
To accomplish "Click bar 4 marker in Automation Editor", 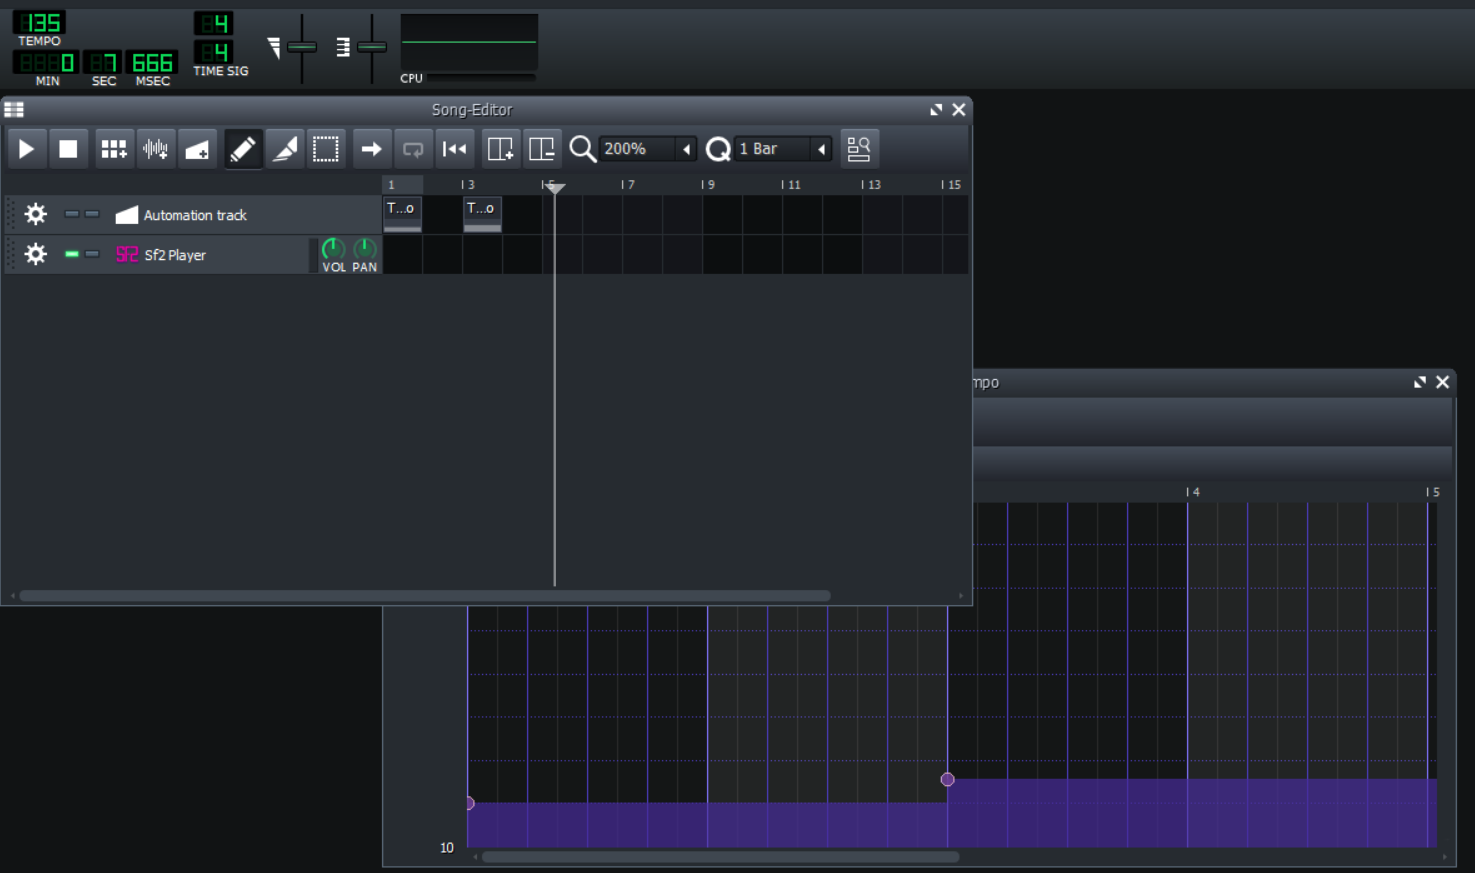I will click(x=1193, y=492).
